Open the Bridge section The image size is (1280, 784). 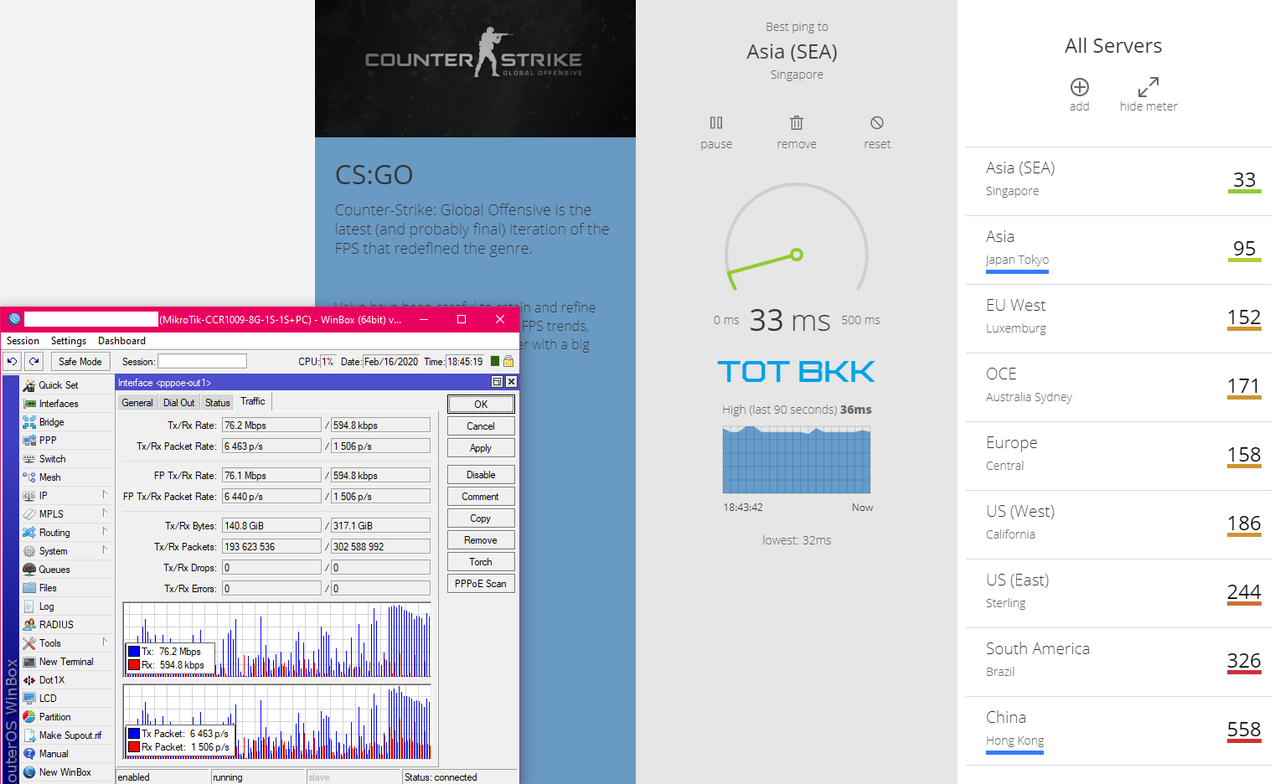(x=51, y=422)
